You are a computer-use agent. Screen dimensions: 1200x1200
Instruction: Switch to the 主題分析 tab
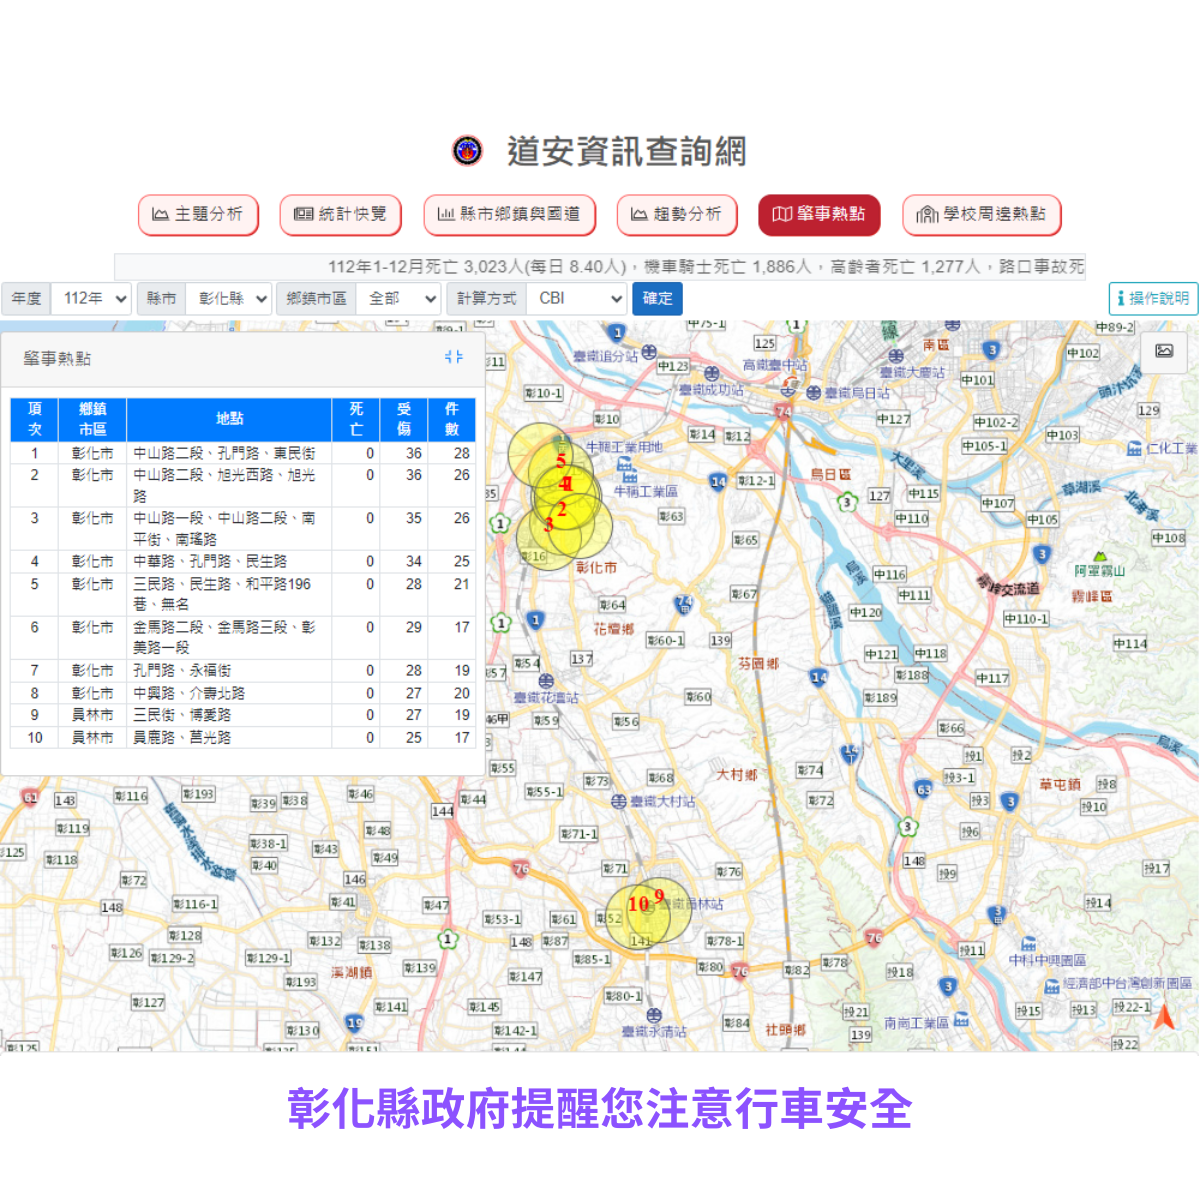tap(198, 214)
